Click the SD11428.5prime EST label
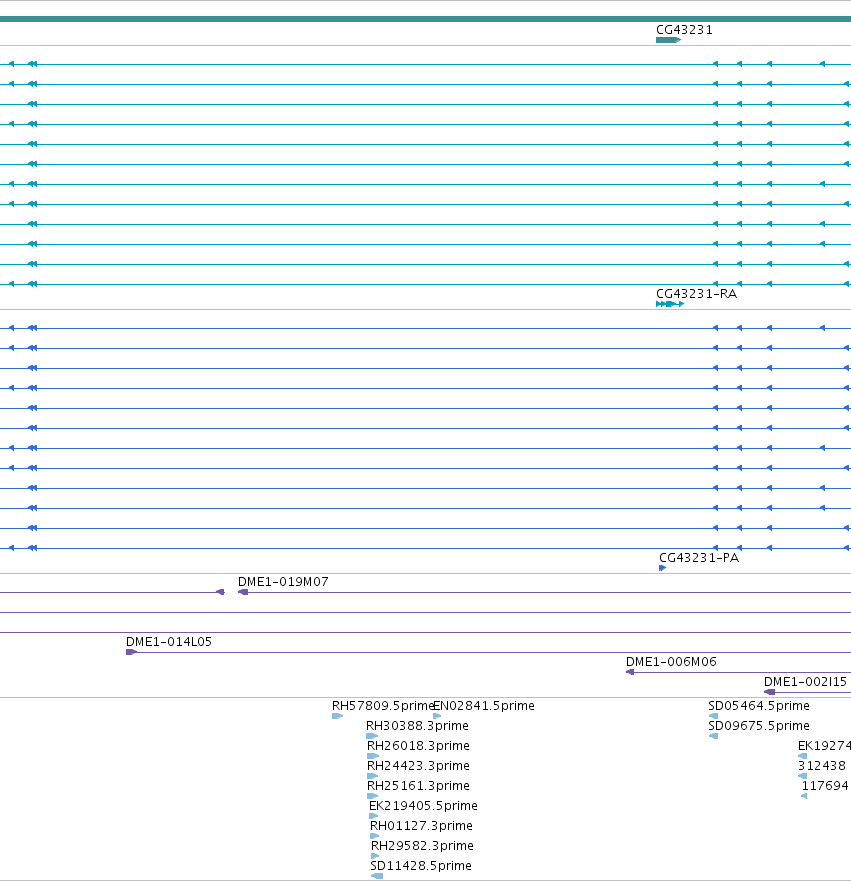Viewport: 851px width, 881px height. coord(421,866)
